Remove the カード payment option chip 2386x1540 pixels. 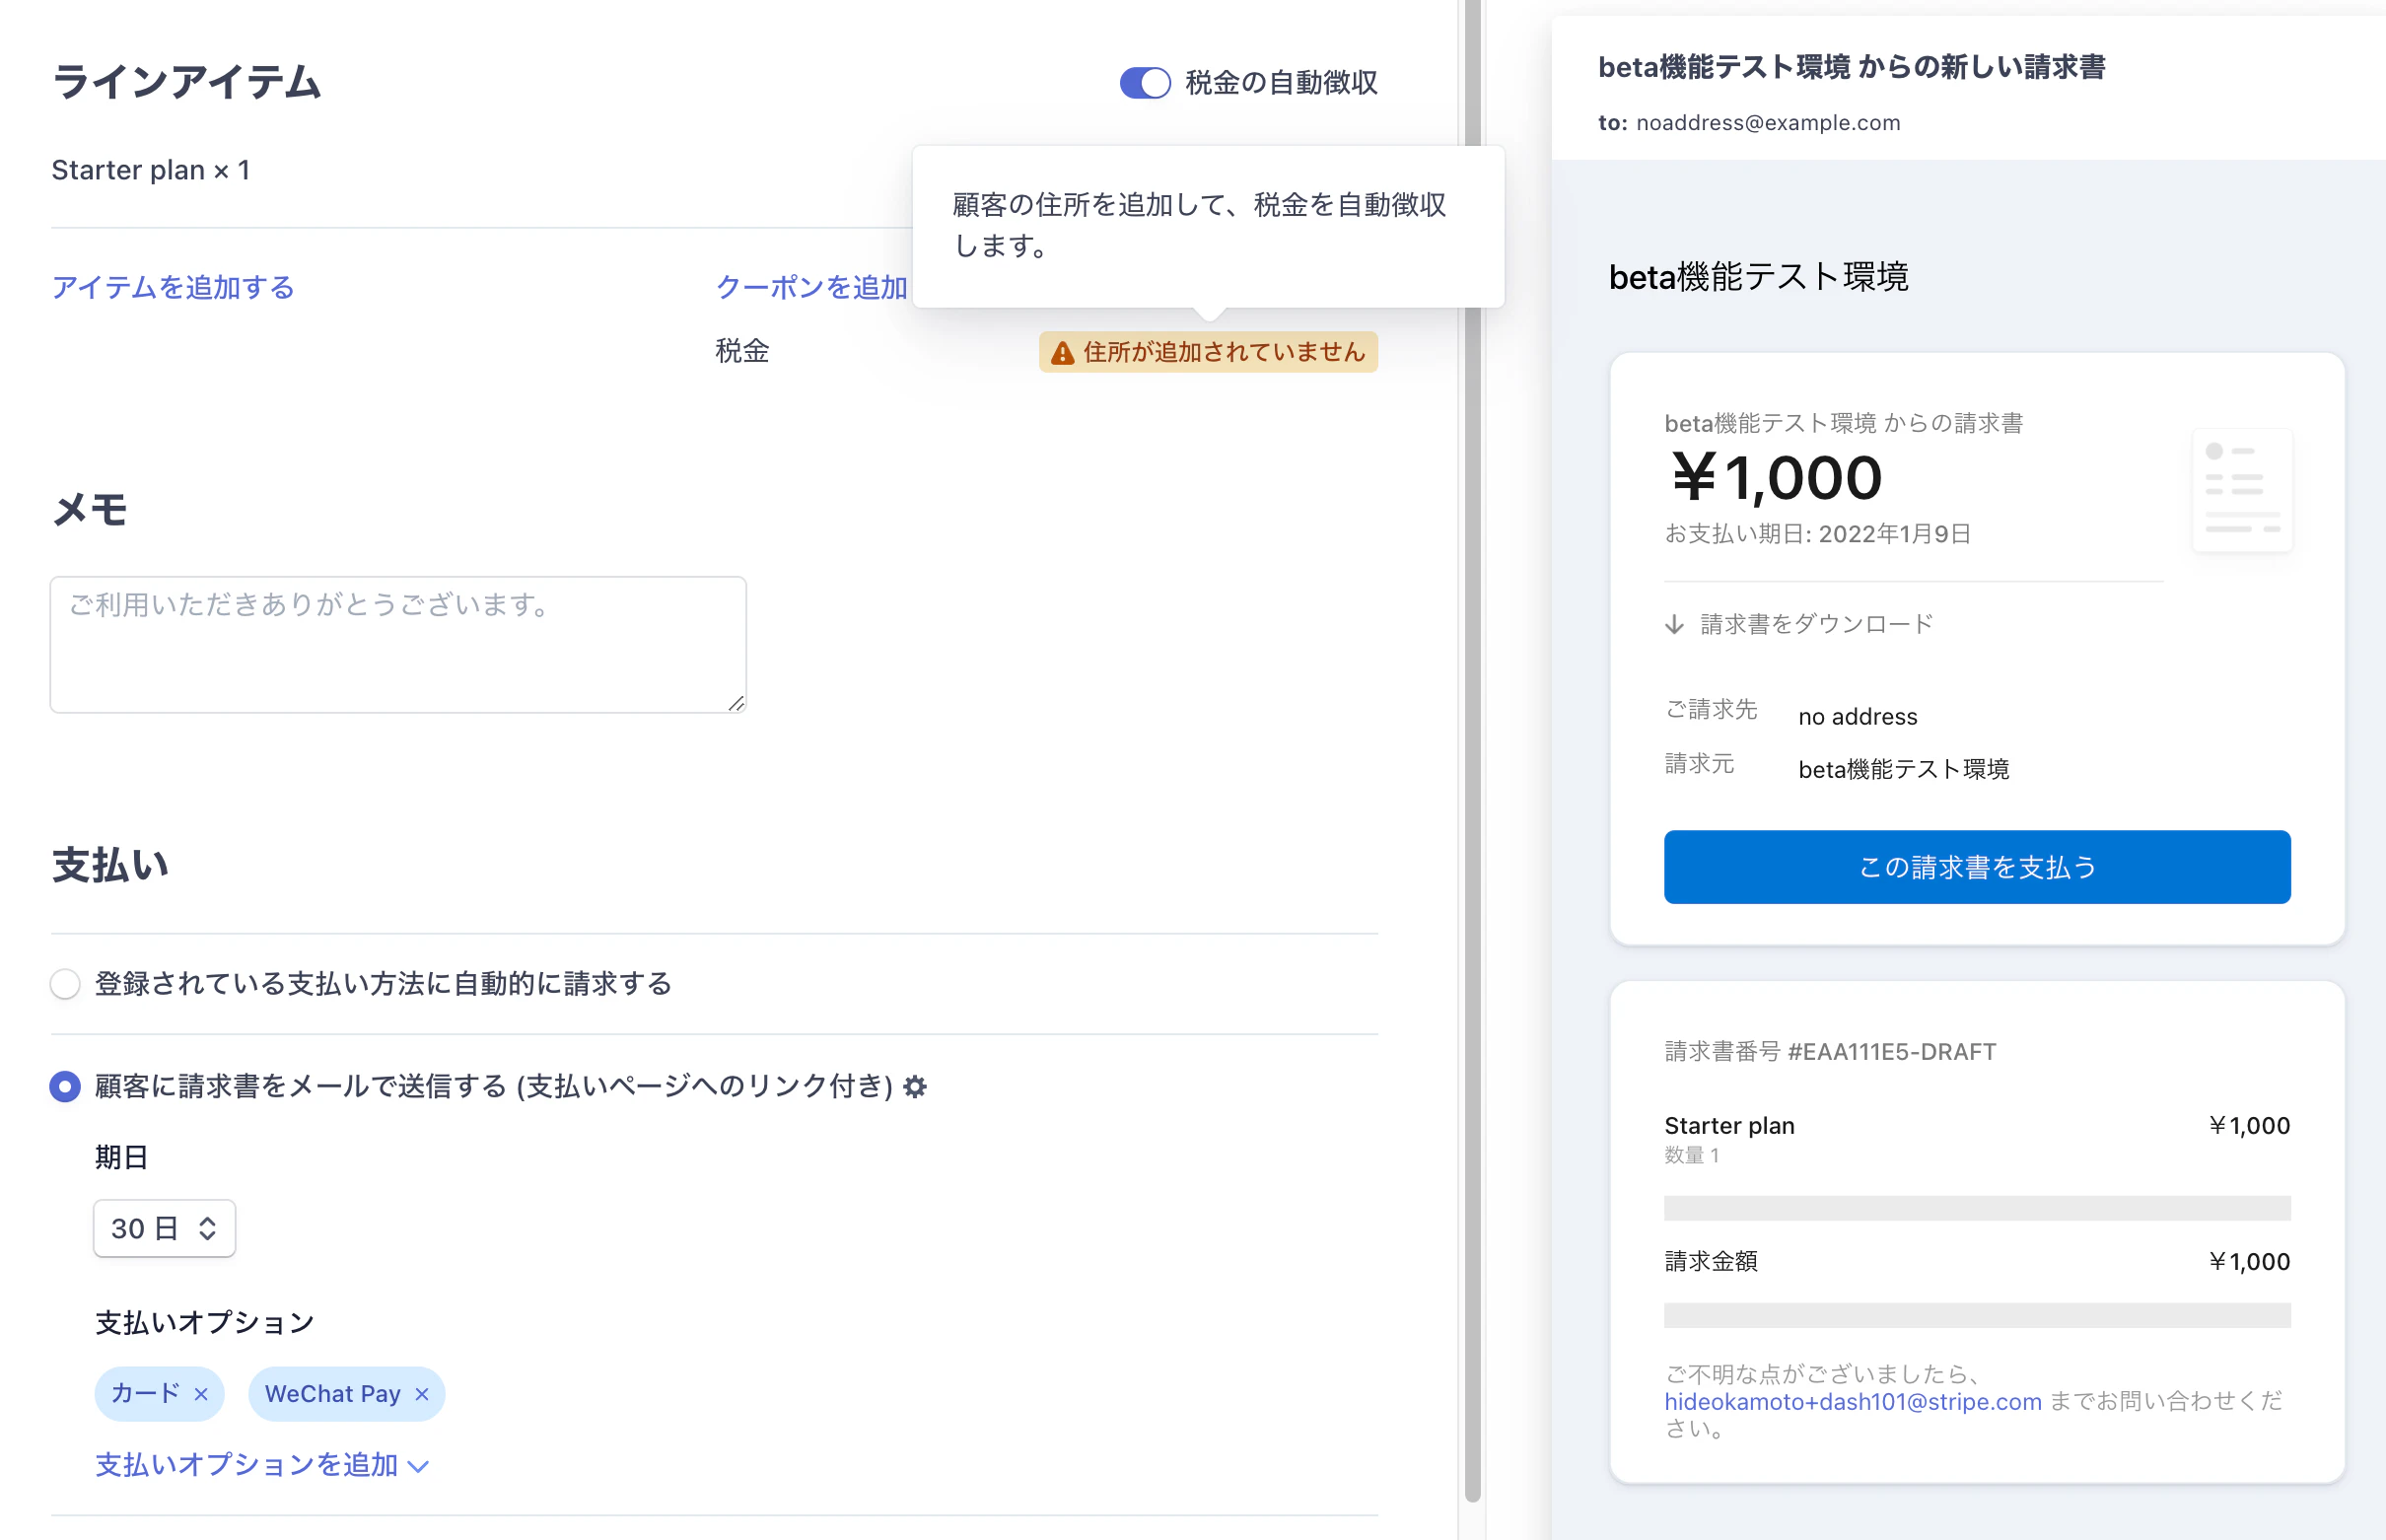[x=201, y=1394]
